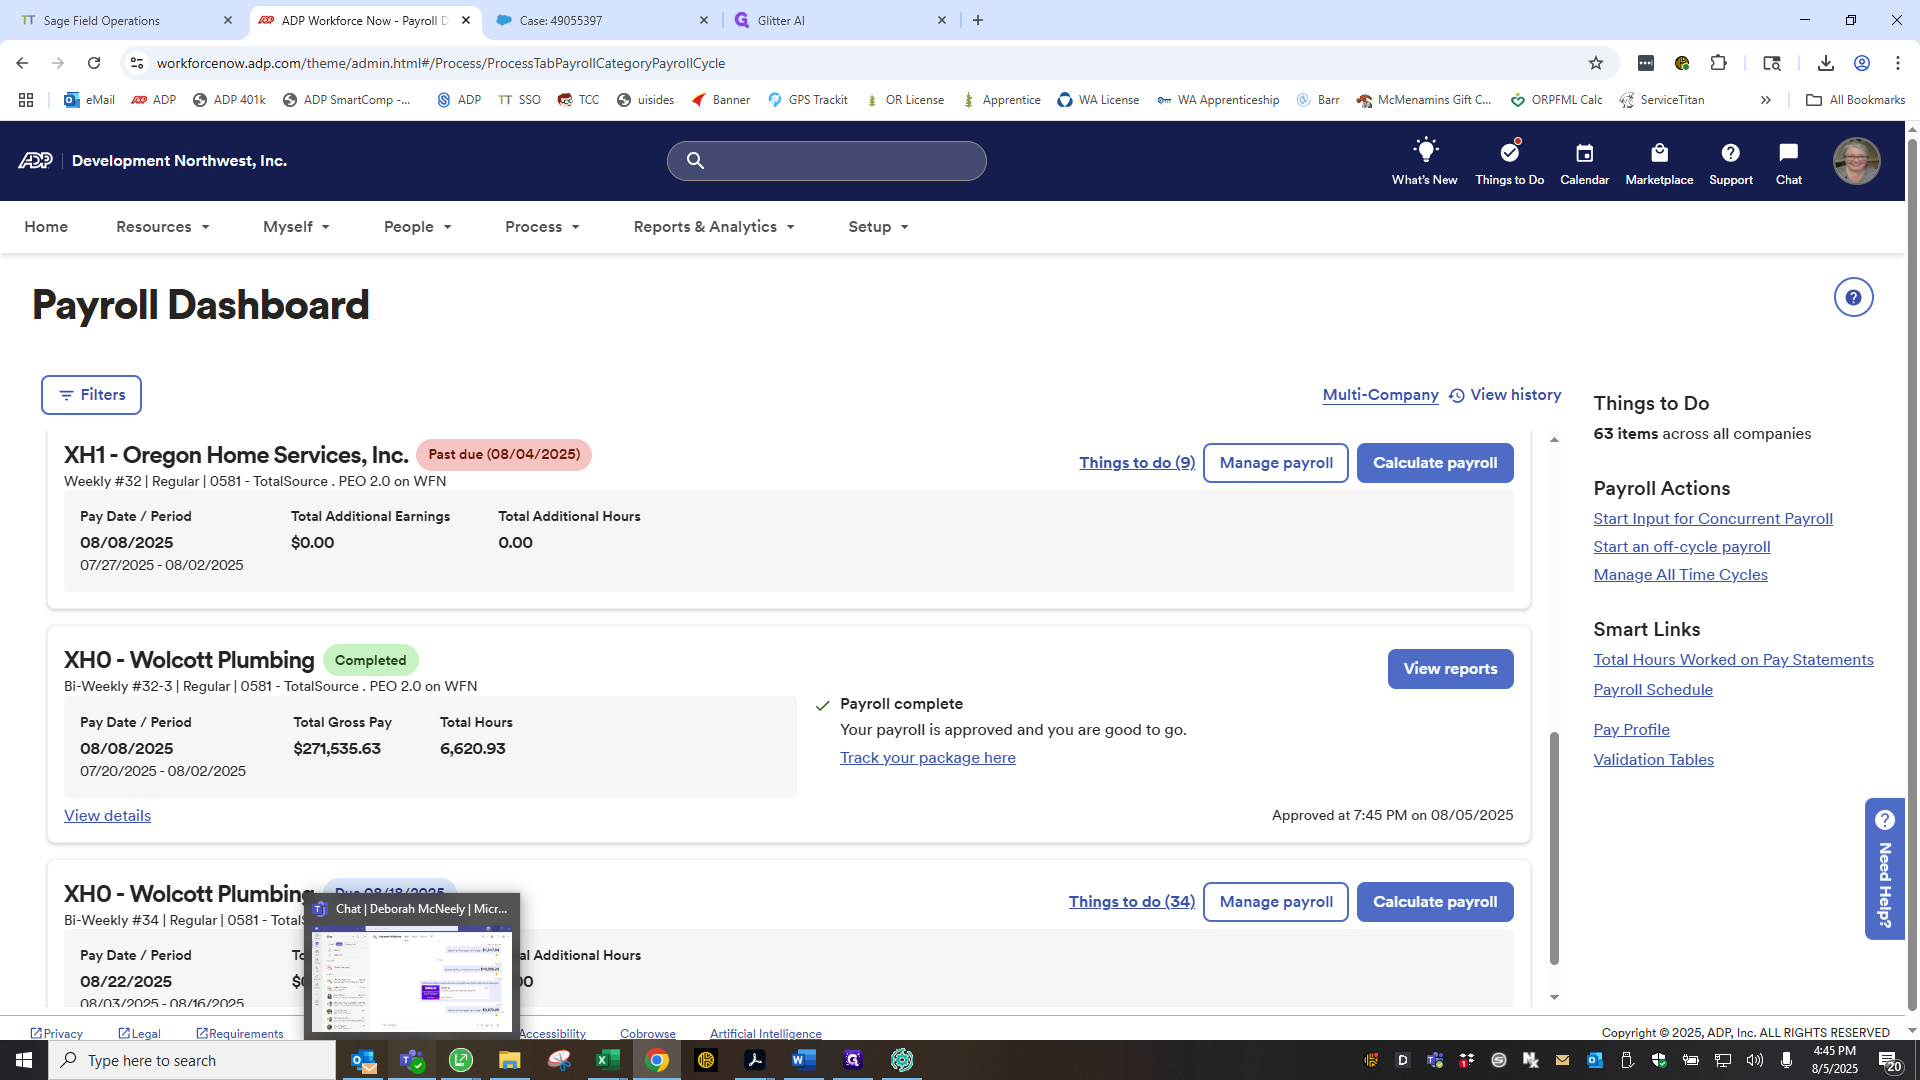Calculate payroll for Wolcott Bi-Weekly #34
This screenshot has height=1080, width=1920.
[1435, 902]
